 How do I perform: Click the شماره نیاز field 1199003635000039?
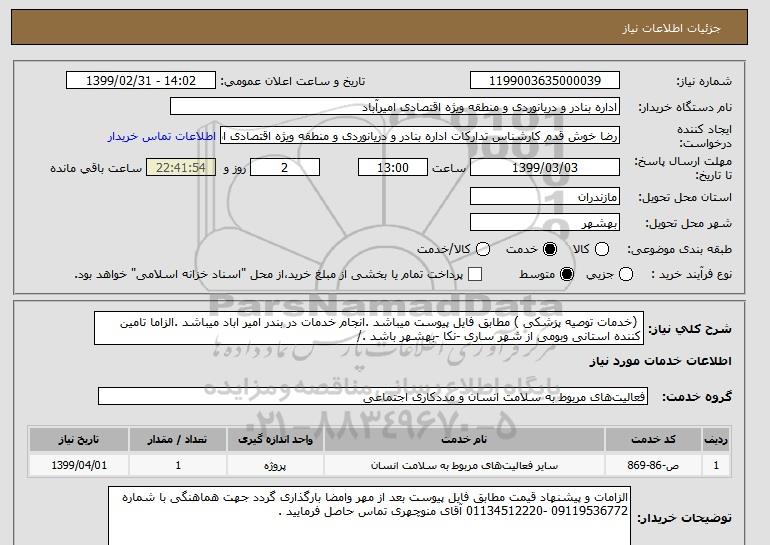tap(545, 81)
